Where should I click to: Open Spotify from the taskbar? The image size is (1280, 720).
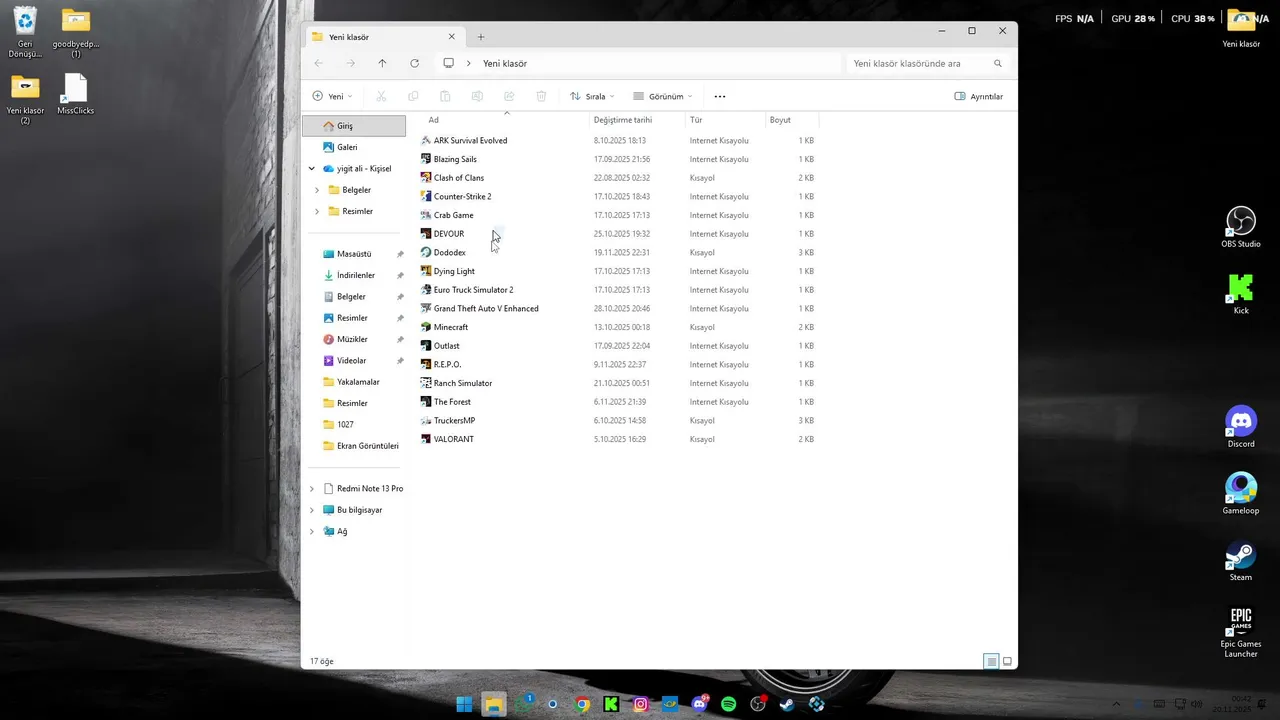[x=729, y=704]
